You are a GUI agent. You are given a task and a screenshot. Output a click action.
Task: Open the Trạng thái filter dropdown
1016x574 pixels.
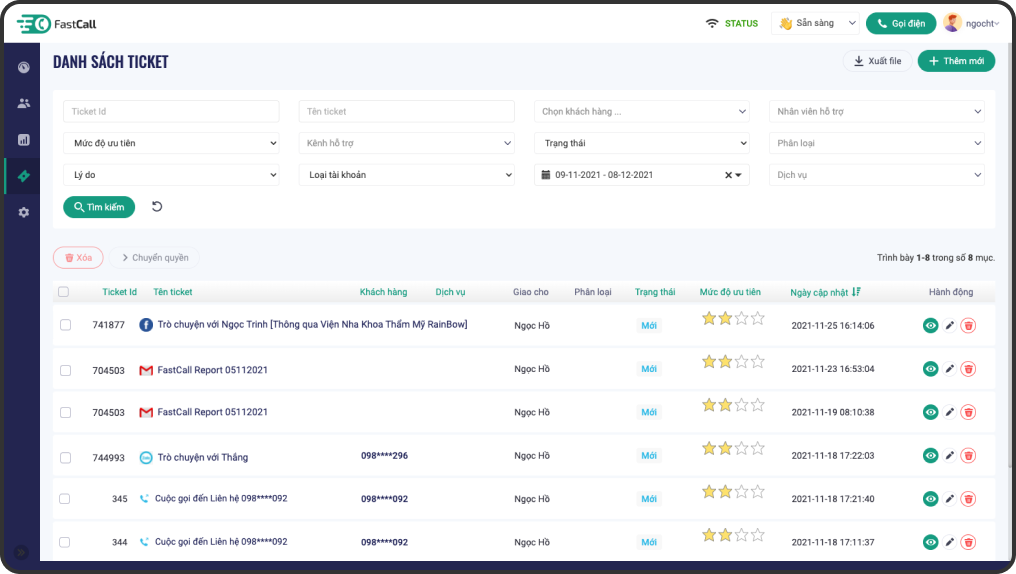(641, 143)
